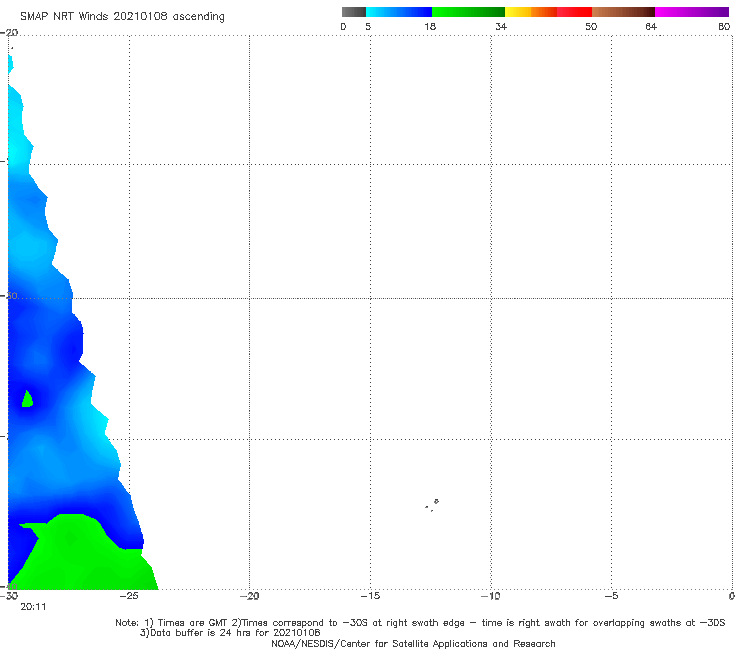The width and height of the screenshot is (740, 650).
Task: Click the magenta-purple segment of the colorbar
Action: click(692, 12)
